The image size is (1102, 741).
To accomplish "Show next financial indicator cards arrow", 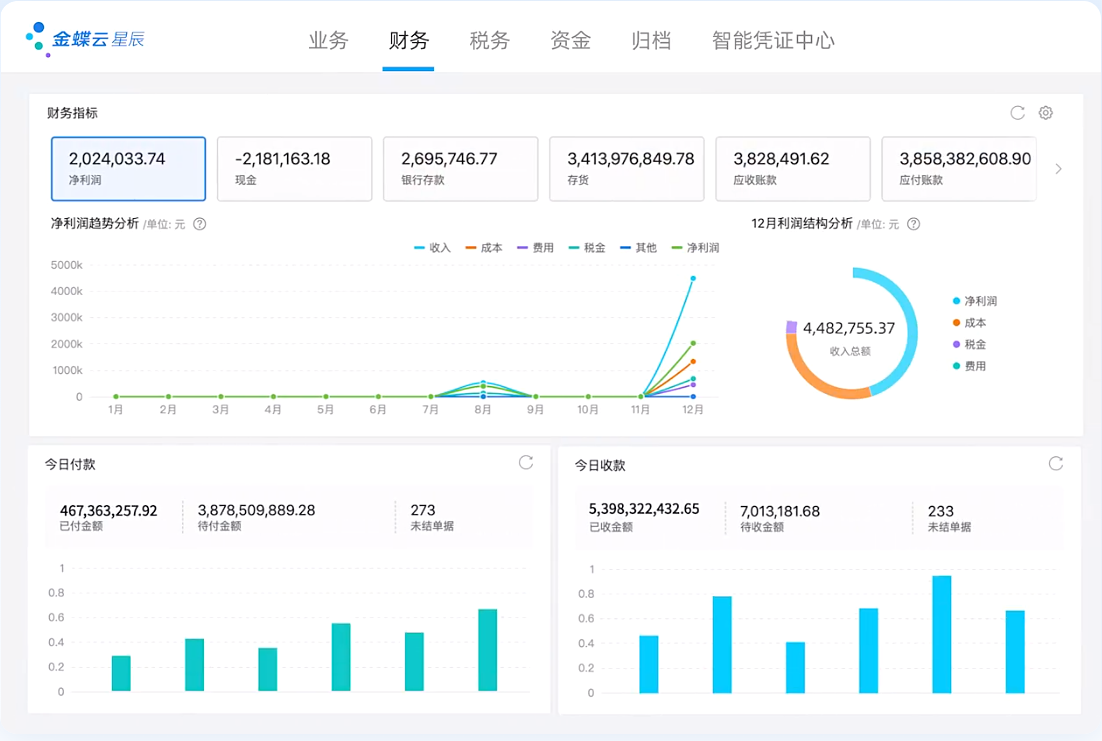I will (1058, 169).
